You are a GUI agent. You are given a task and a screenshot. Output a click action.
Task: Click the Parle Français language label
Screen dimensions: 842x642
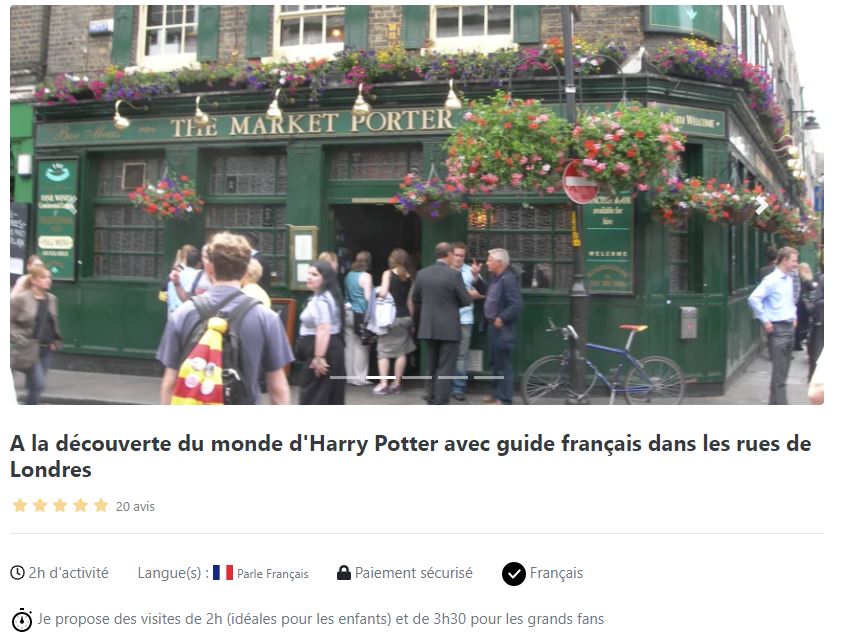[x=273, y=574]
